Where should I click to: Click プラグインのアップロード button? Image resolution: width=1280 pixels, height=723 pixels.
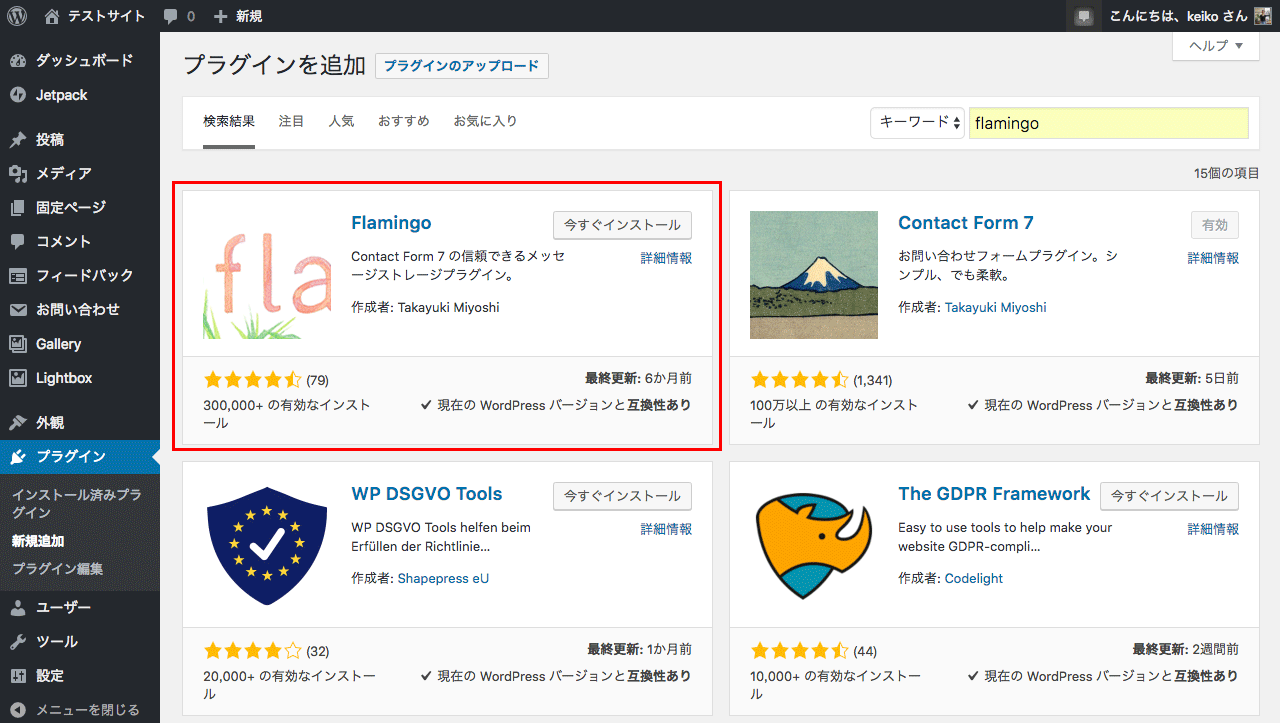(462, 66)
